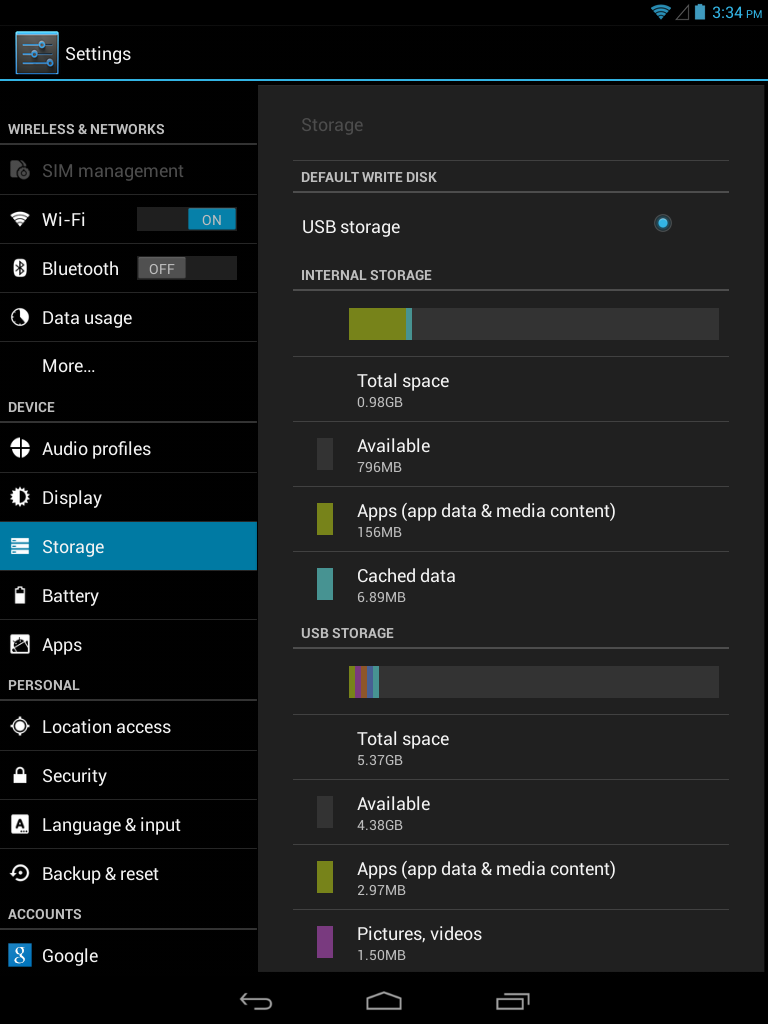Tap the Wi-Fi icon in sidebar
Image resolution: width=768 pixels, height=1024 pixels.
click(x=20, y=219)
